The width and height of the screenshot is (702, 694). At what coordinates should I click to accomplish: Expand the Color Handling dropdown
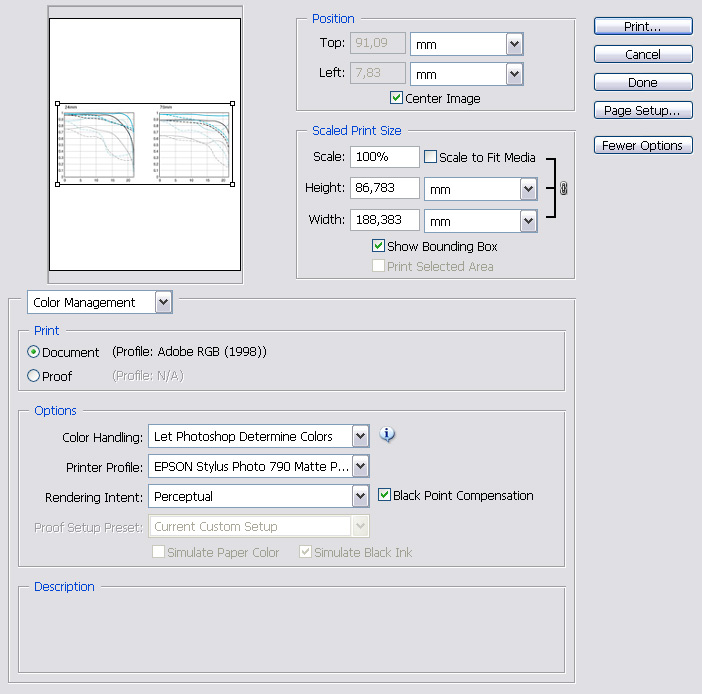click(360, 436)
